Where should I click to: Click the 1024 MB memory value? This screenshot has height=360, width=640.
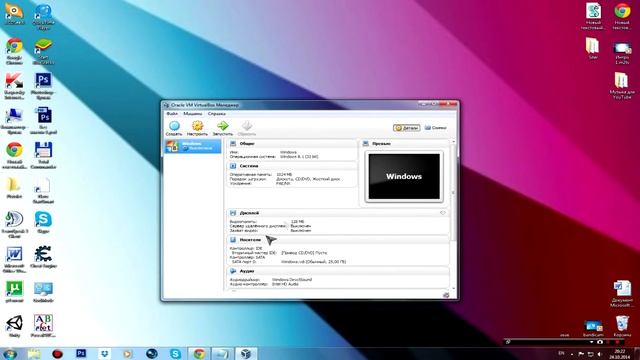click(284, 175)
